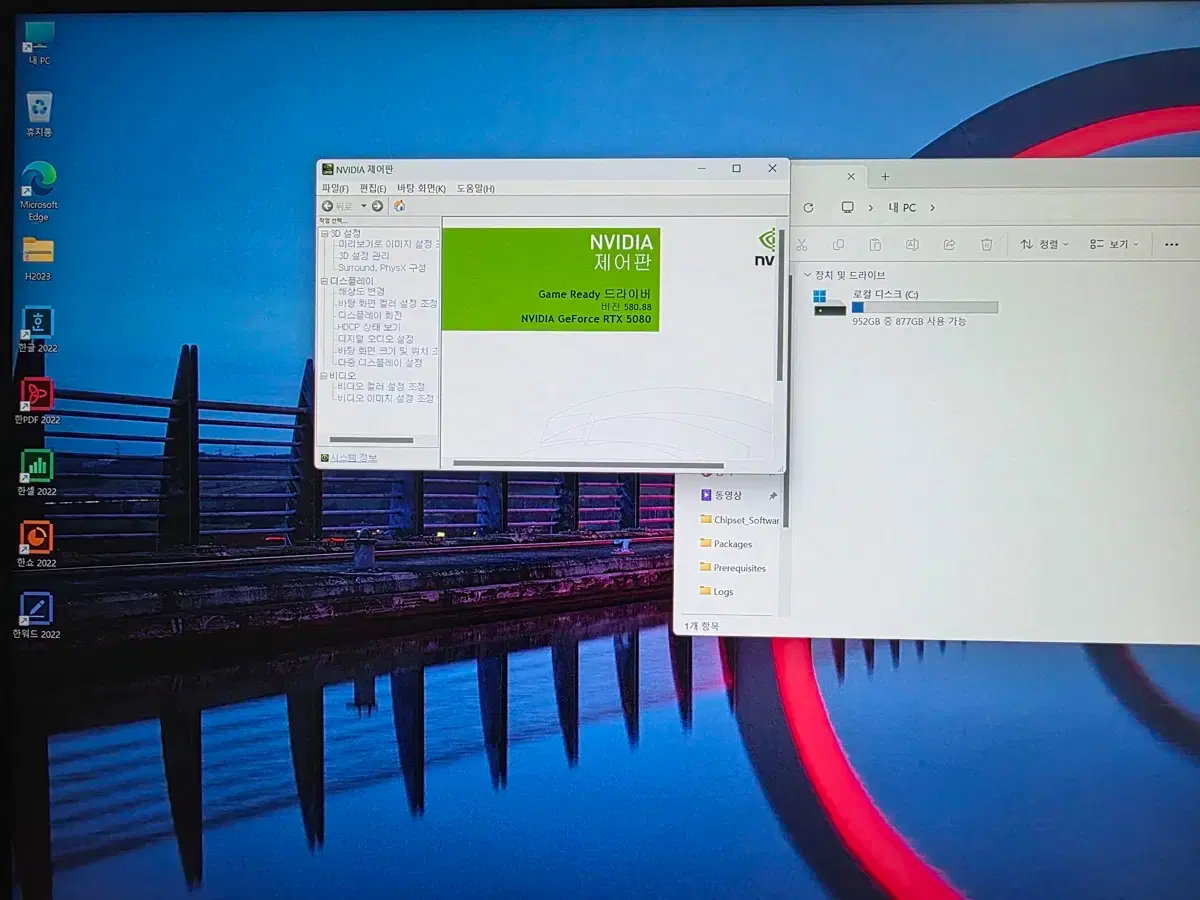
Task: Select 바탕 화면 크기 및 위치 item
Action: tap(388, 351)
